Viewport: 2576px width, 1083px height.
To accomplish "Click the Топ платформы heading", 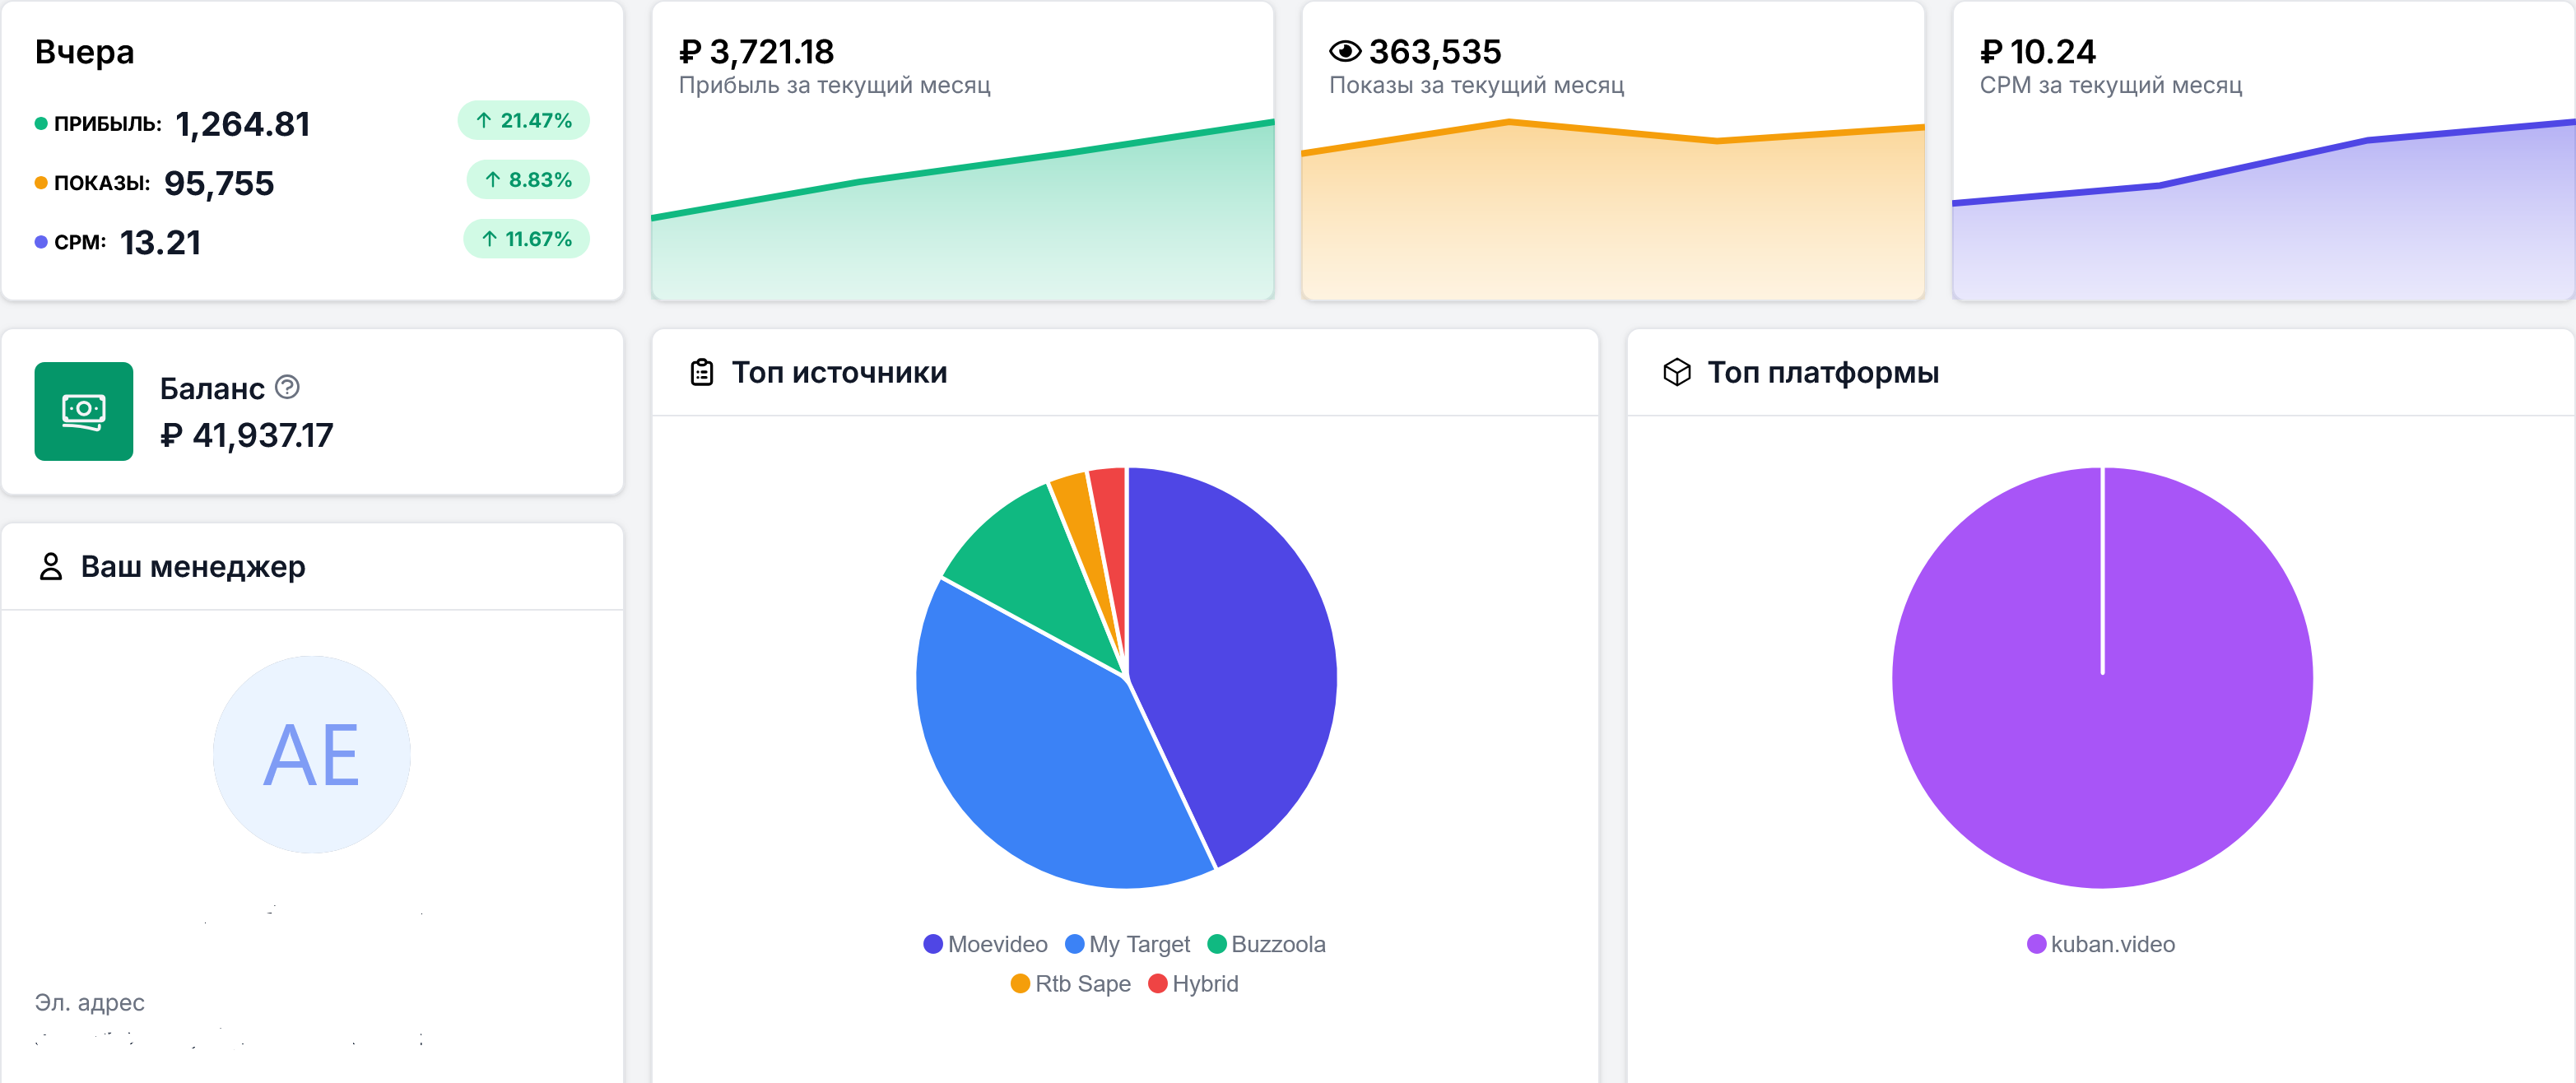I will click(x=1823, y=372).
